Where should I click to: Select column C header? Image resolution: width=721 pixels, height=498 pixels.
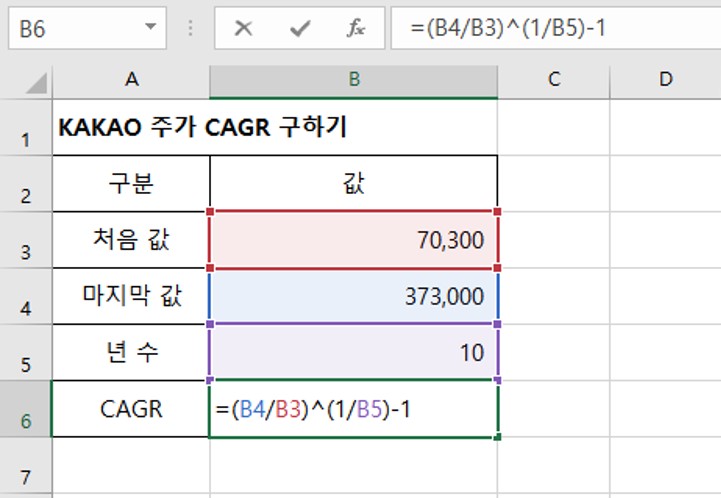554,80
